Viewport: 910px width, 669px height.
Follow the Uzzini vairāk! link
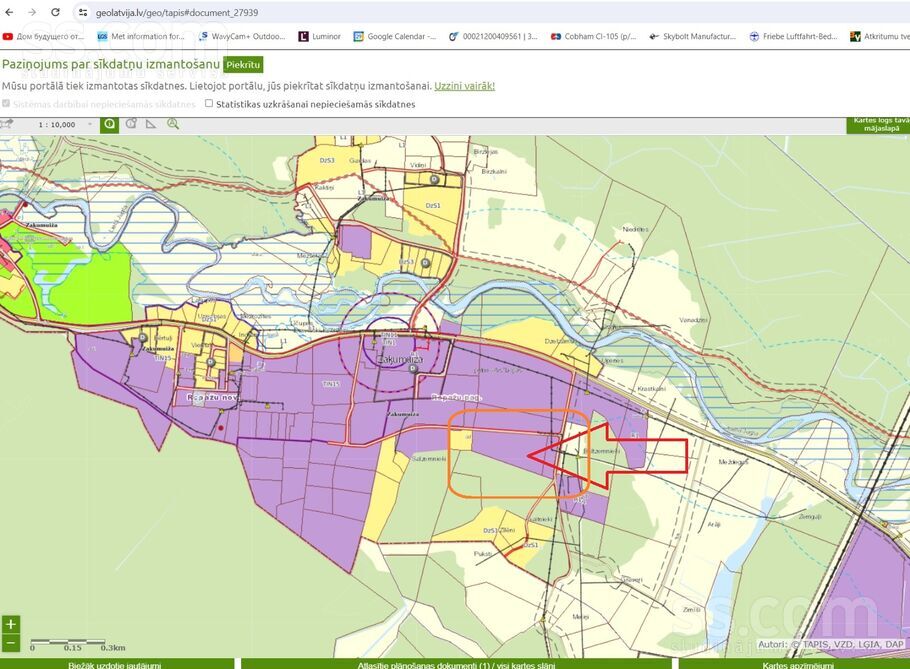pyautogui.click(x=464, y=86)
